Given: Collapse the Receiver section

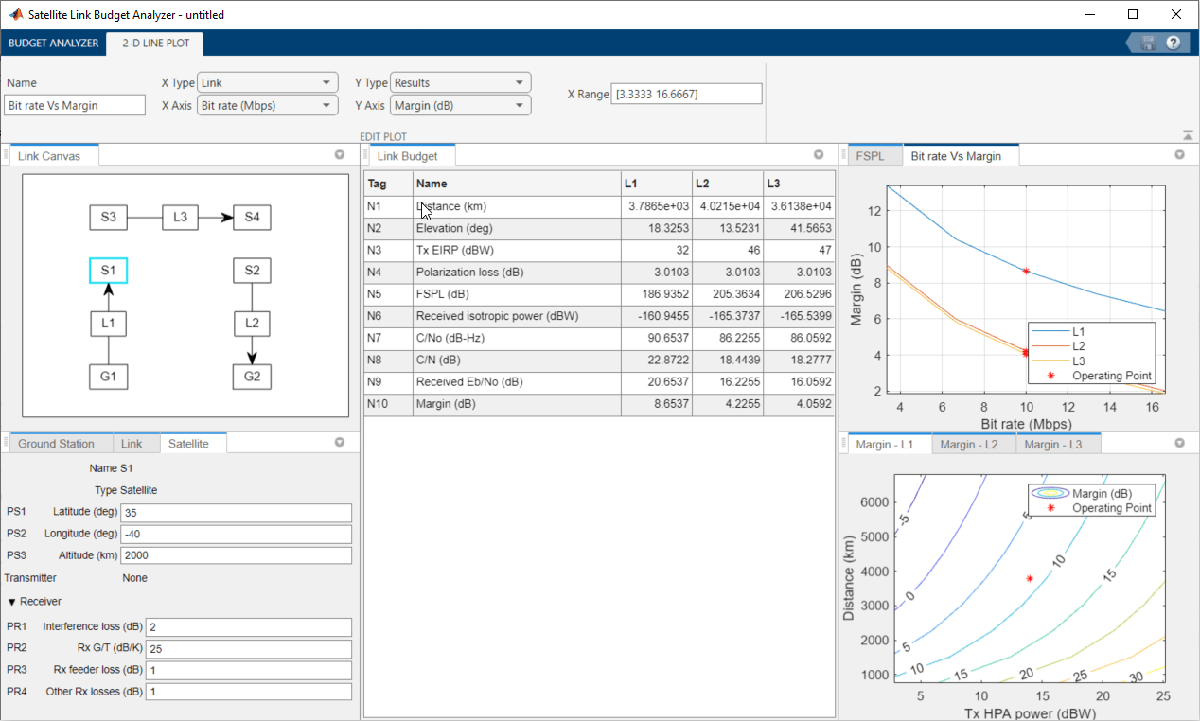Looking at the screenshot, I should 12,602.
